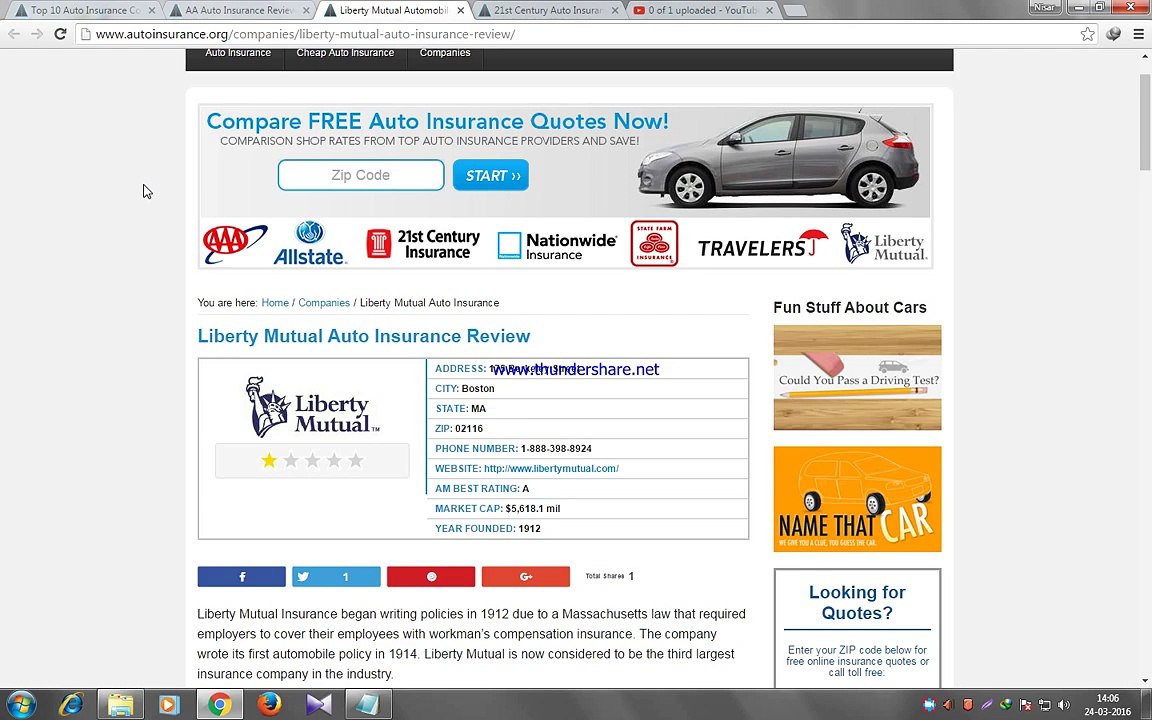Open the Windows Start menu
This screenshot has height=720, width=1152.
[x=20, y=705]
